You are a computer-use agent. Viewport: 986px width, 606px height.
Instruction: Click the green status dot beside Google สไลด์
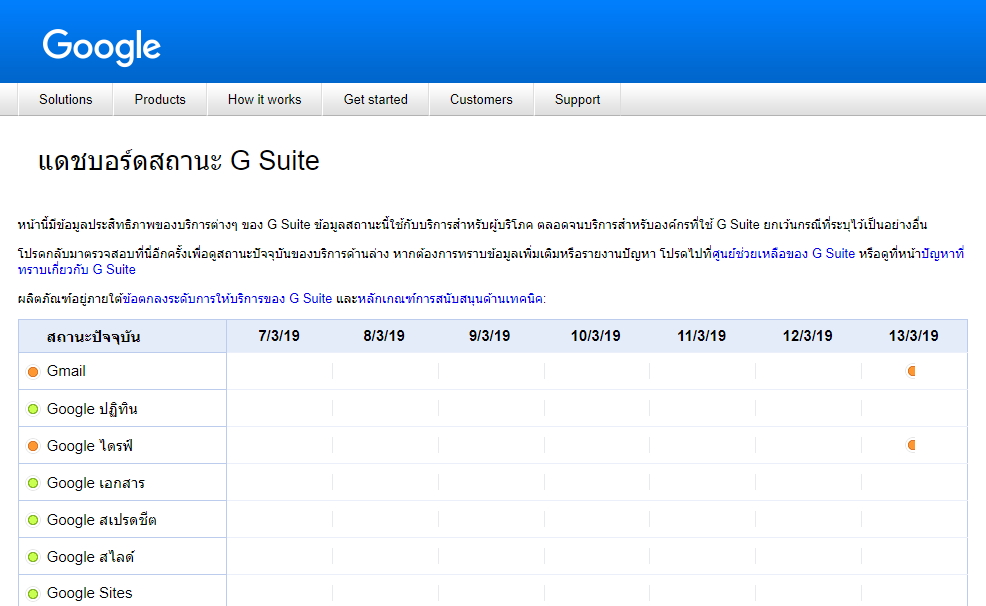(x=33, y=558)
